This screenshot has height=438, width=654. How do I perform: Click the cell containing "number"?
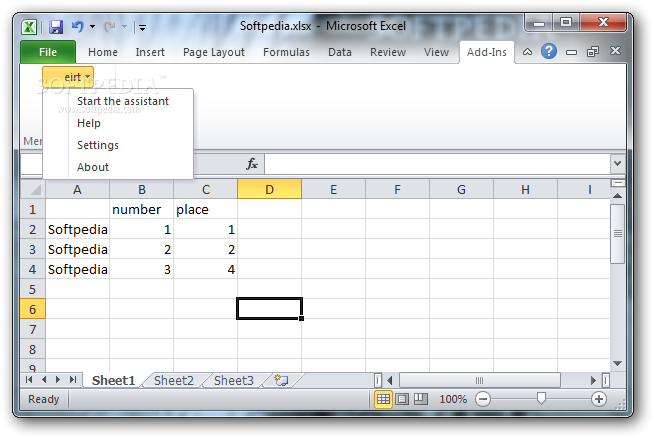pyautogui.click(x=142, y=209)
